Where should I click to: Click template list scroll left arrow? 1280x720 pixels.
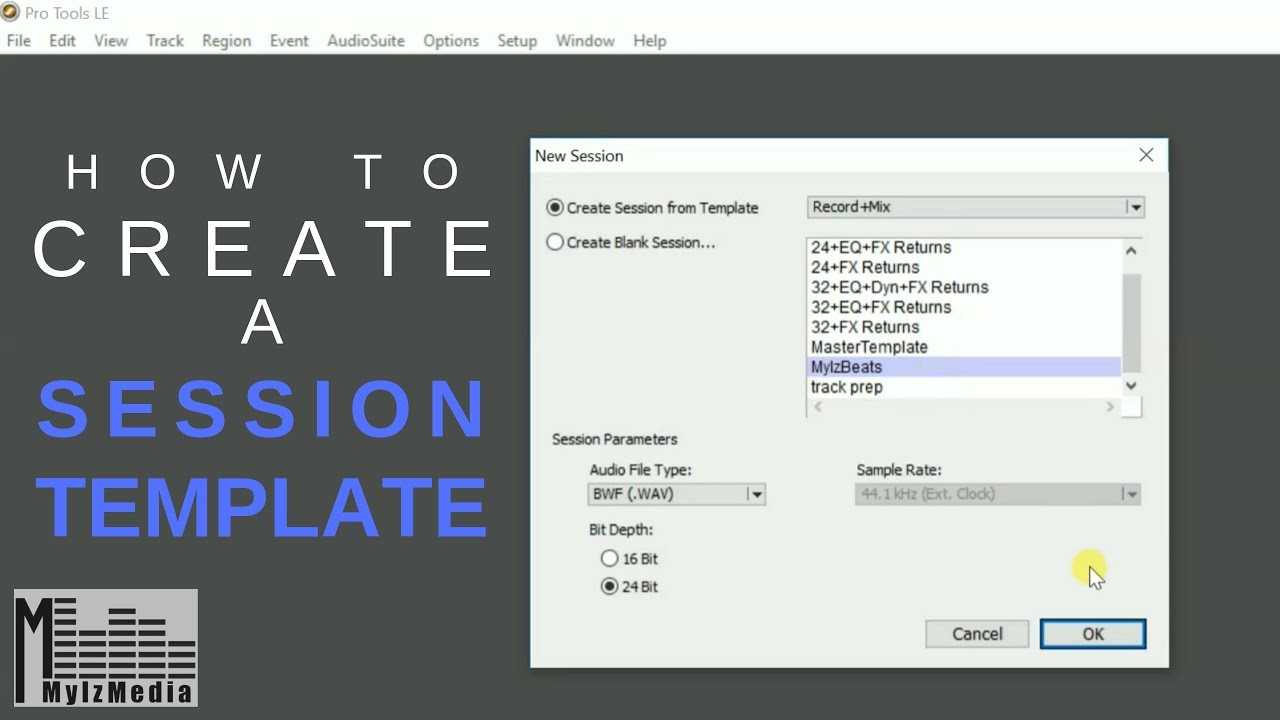click(x=818, y=407)
